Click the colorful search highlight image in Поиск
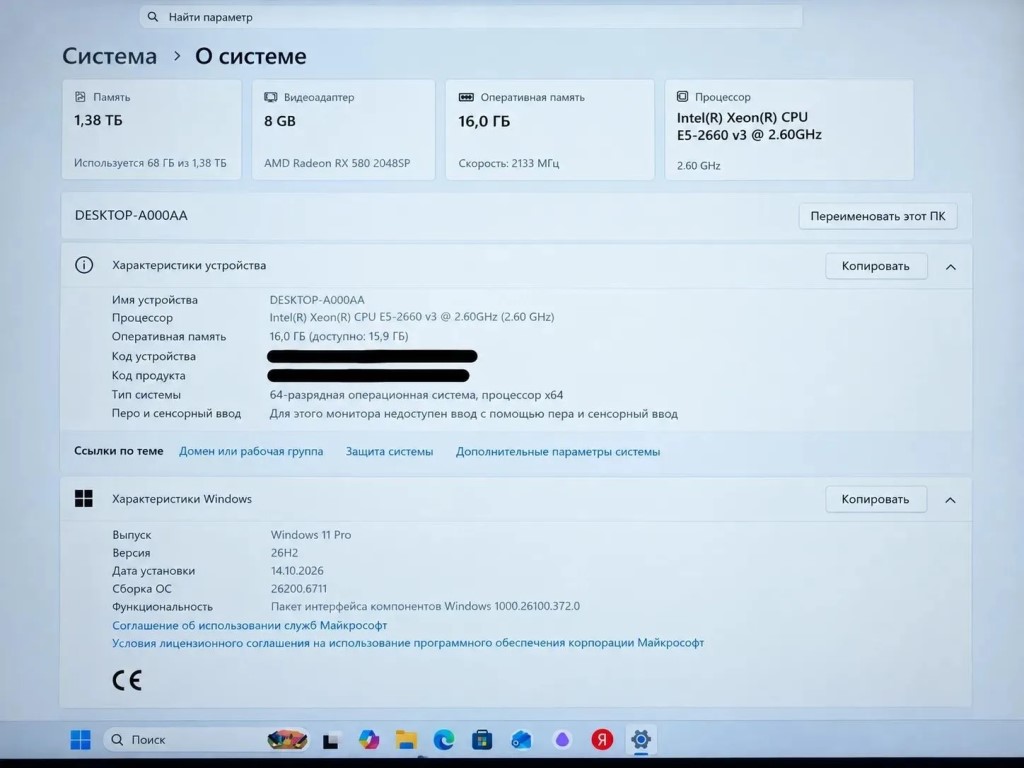This screenshot has width=1024, height=768. click(x=287, y=740)
